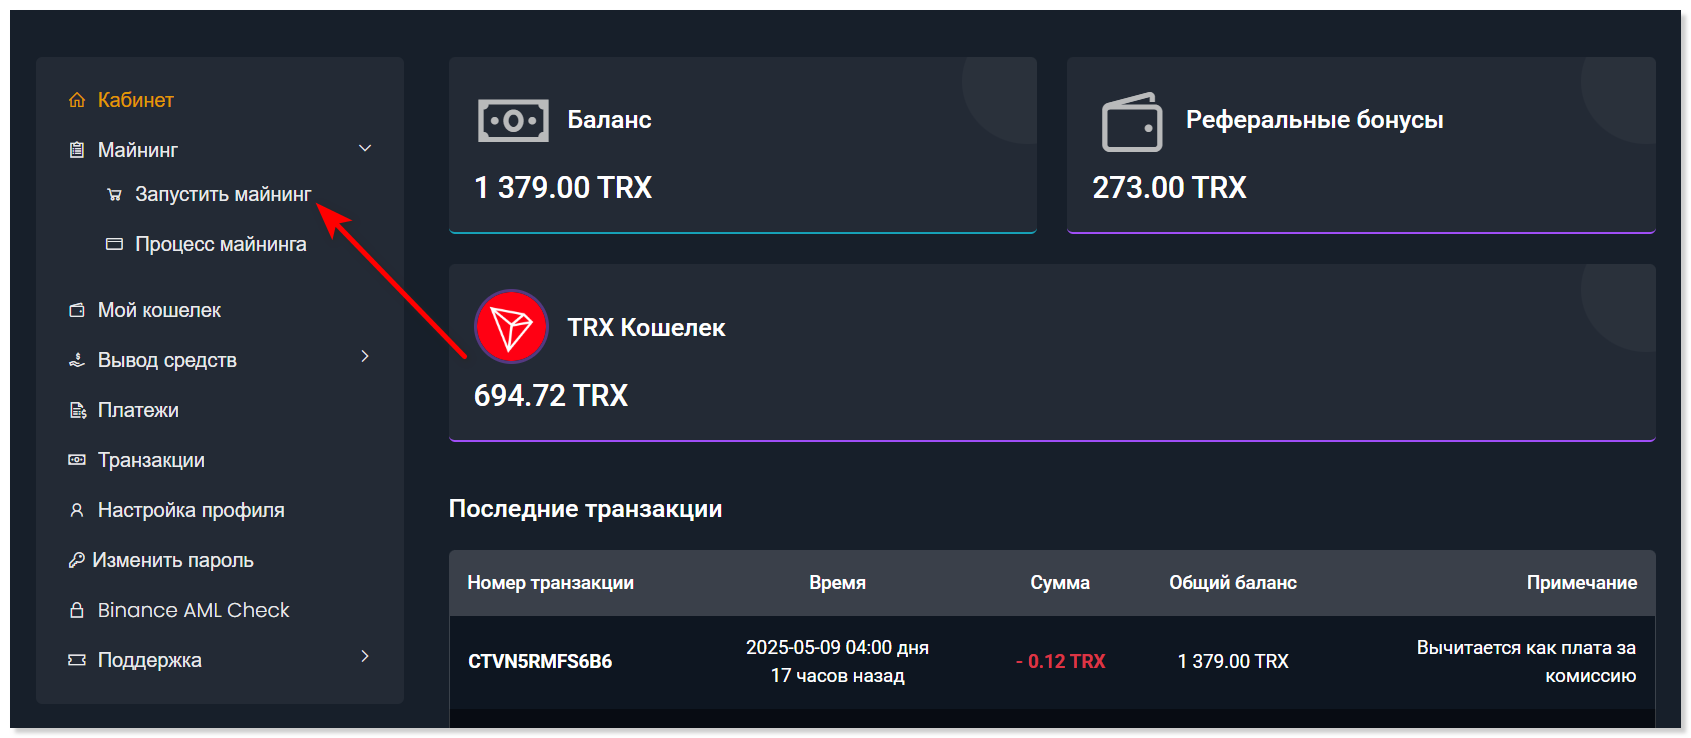1691x738 pixels.
Task: Click the wallet icon next to Мой кошелек
Action: point(77,310)
